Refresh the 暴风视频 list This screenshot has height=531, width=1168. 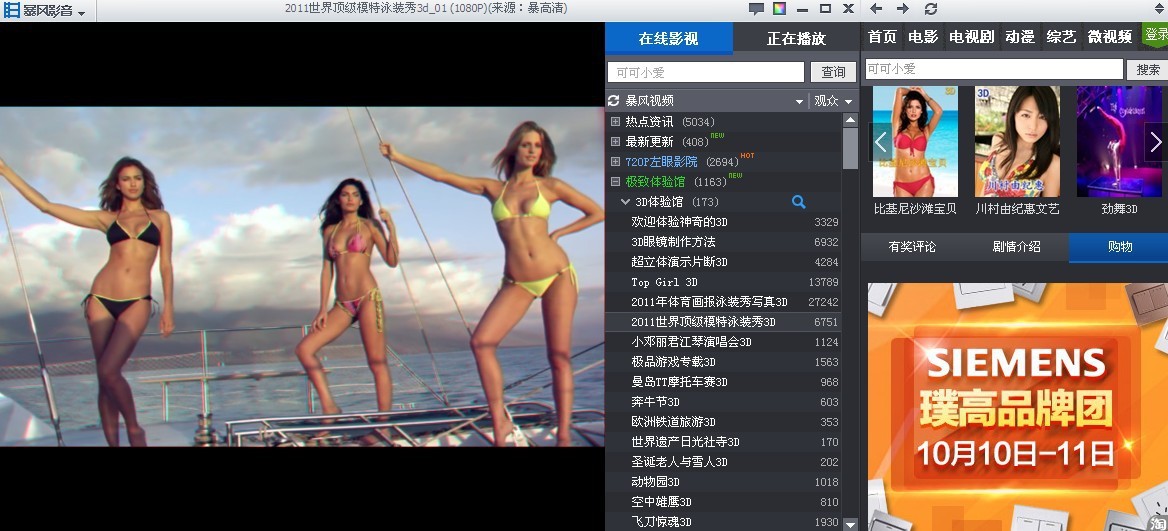pos(614,101)
